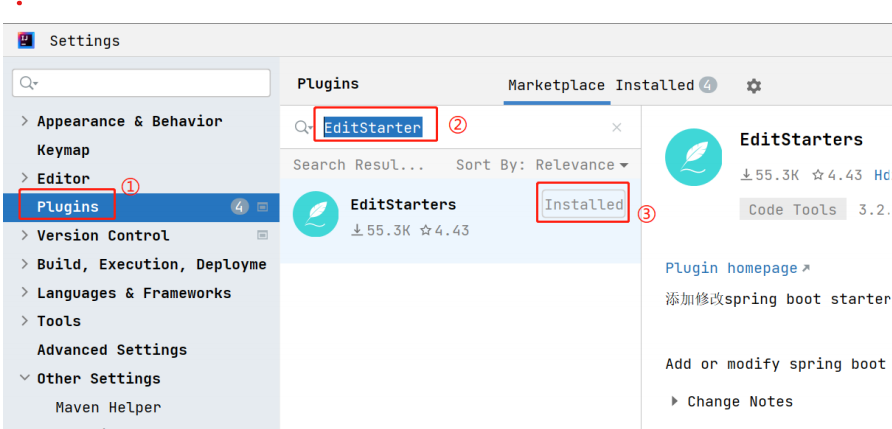Image resolution: width=892 pixels, height=429 pixels.
Task: Expand the Version Control node
Action: pos(24,235)
